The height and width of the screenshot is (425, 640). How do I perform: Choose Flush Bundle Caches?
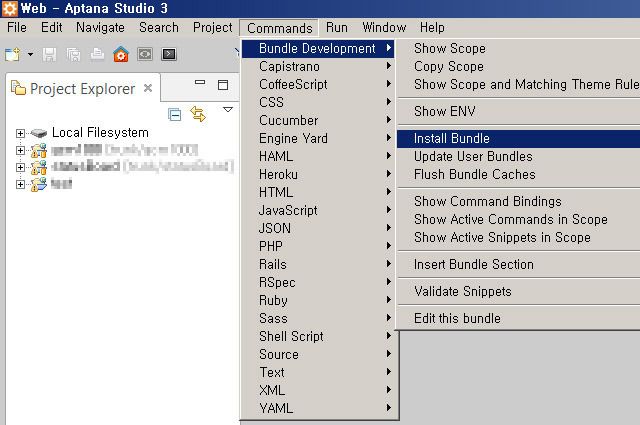519,174
